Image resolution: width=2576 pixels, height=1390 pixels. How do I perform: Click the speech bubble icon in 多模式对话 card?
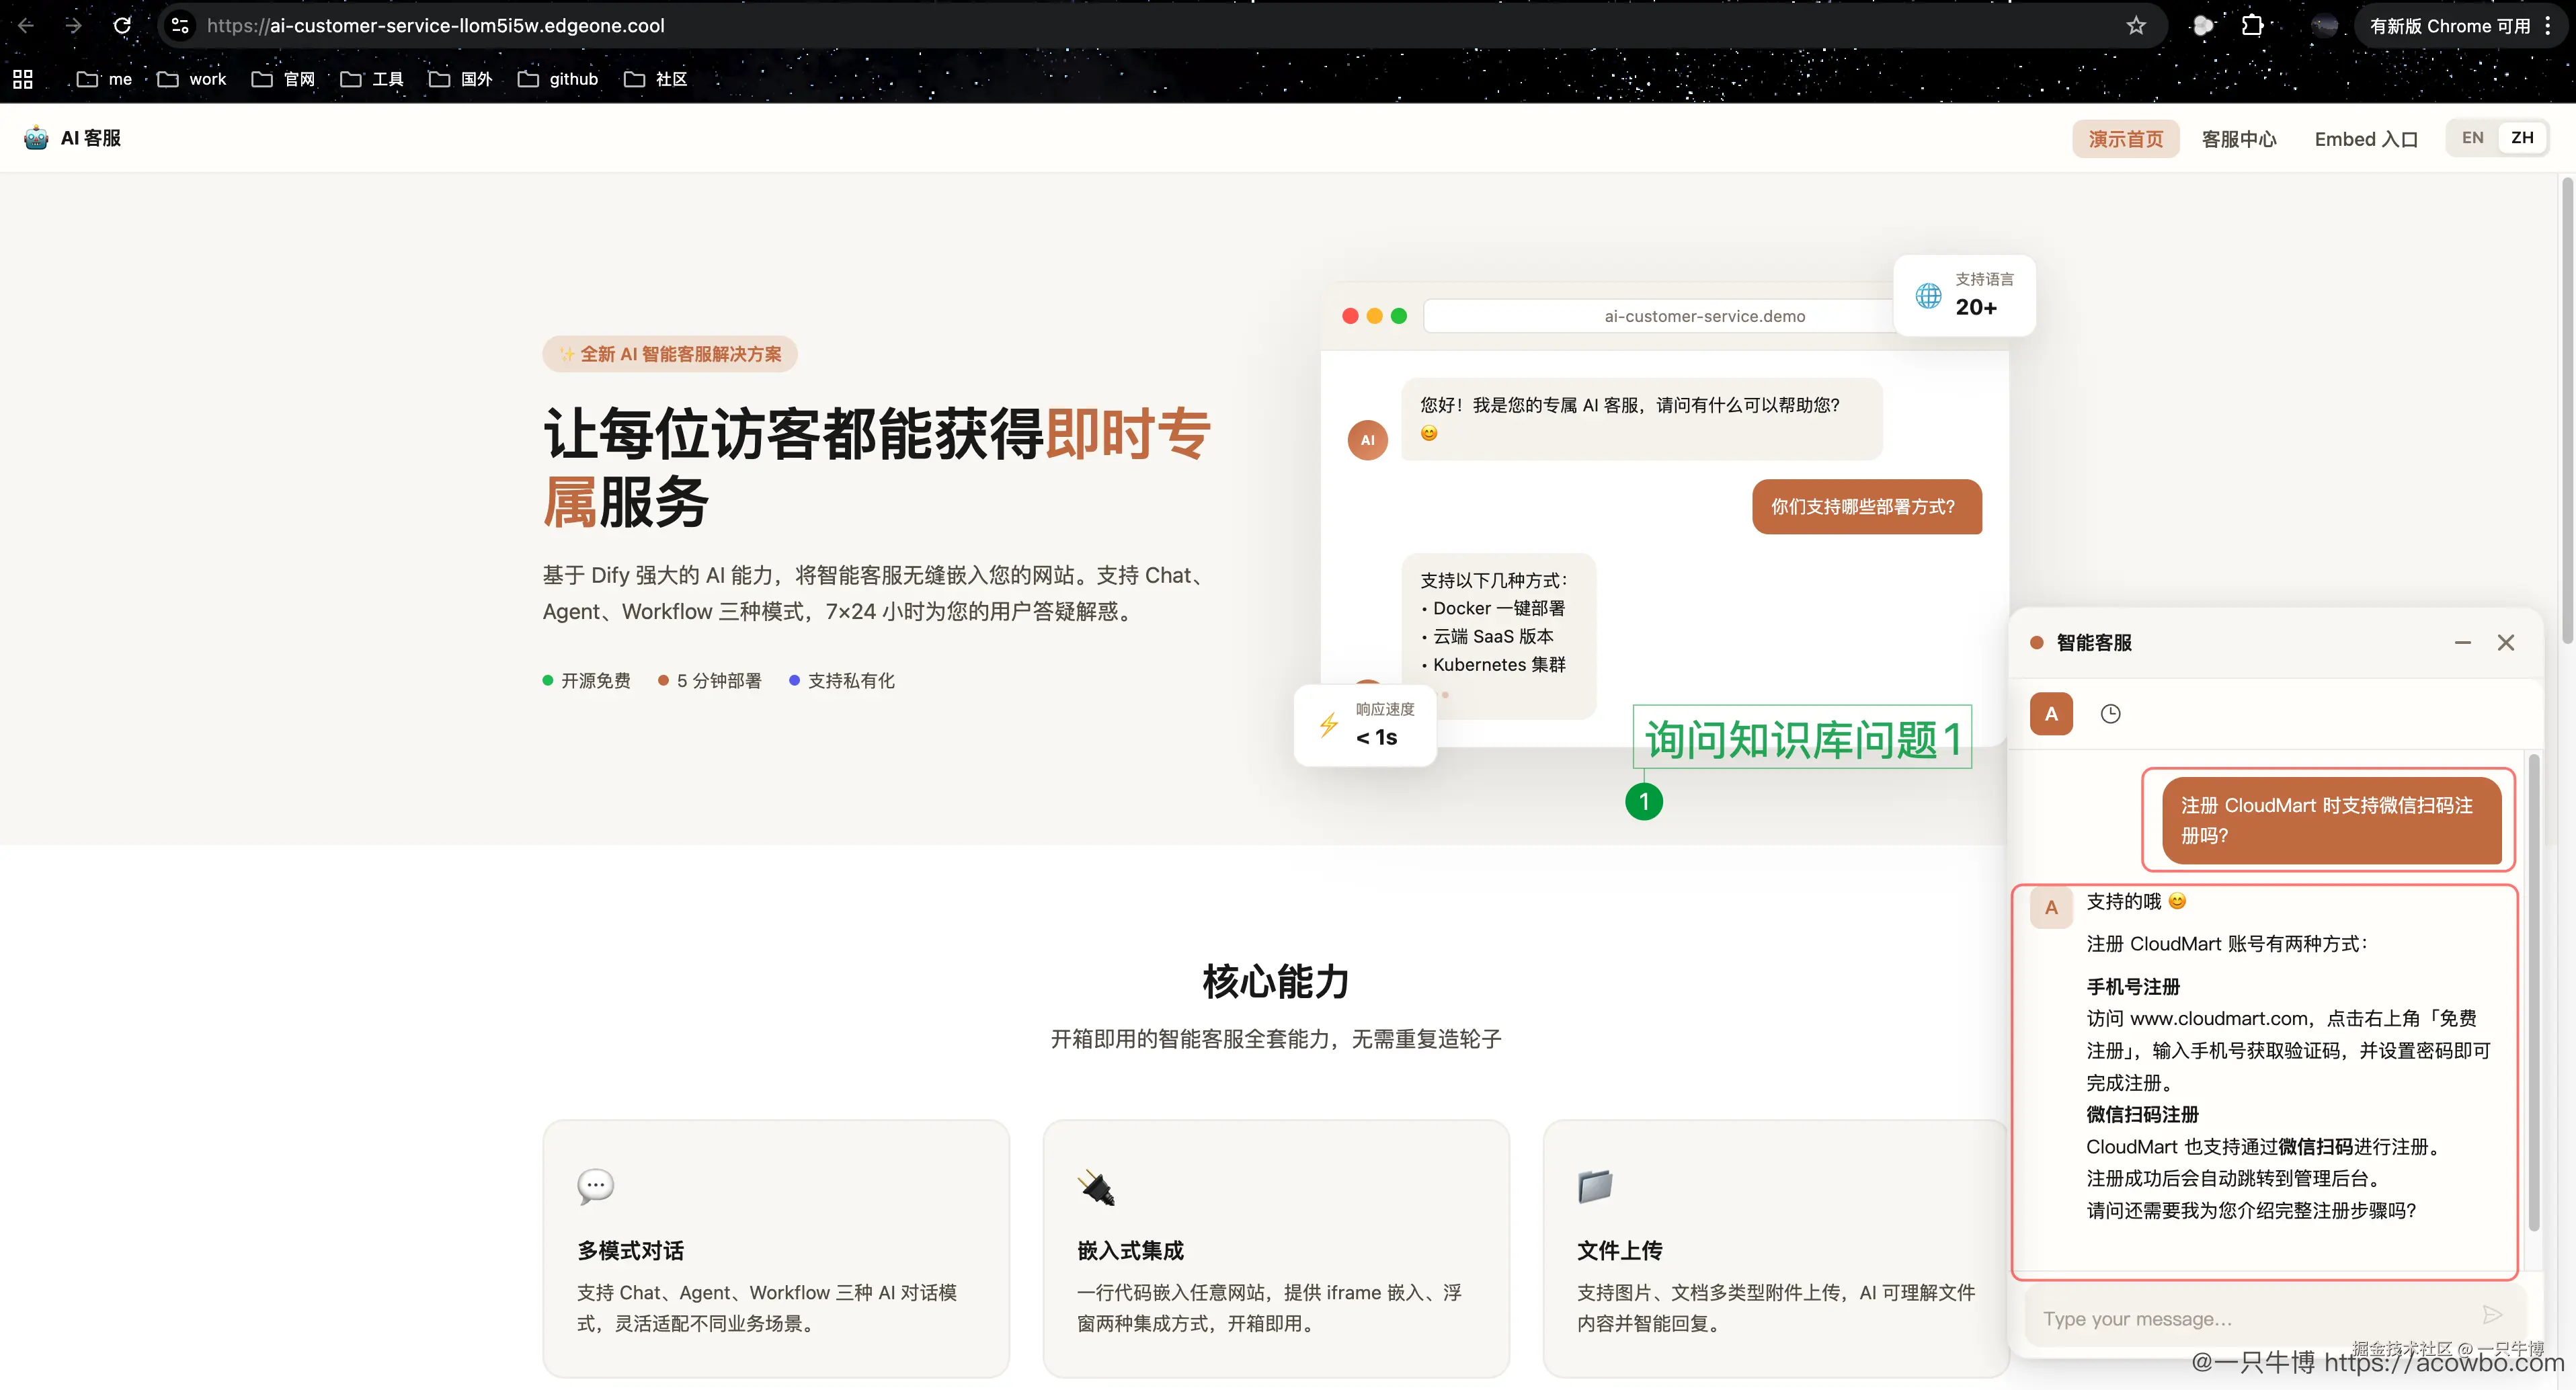click(x=595, y=1186)
